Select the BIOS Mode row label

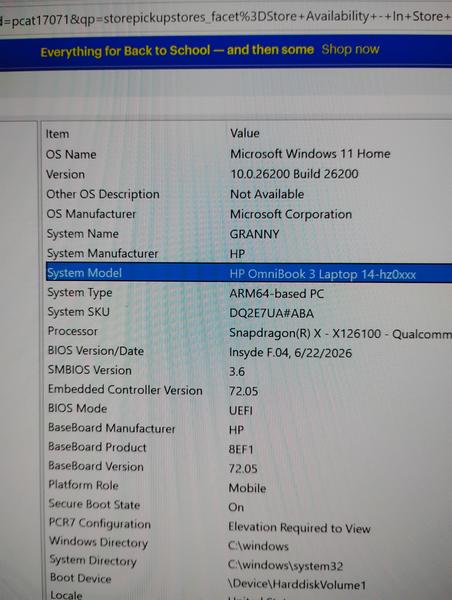[x=77, y=408]
